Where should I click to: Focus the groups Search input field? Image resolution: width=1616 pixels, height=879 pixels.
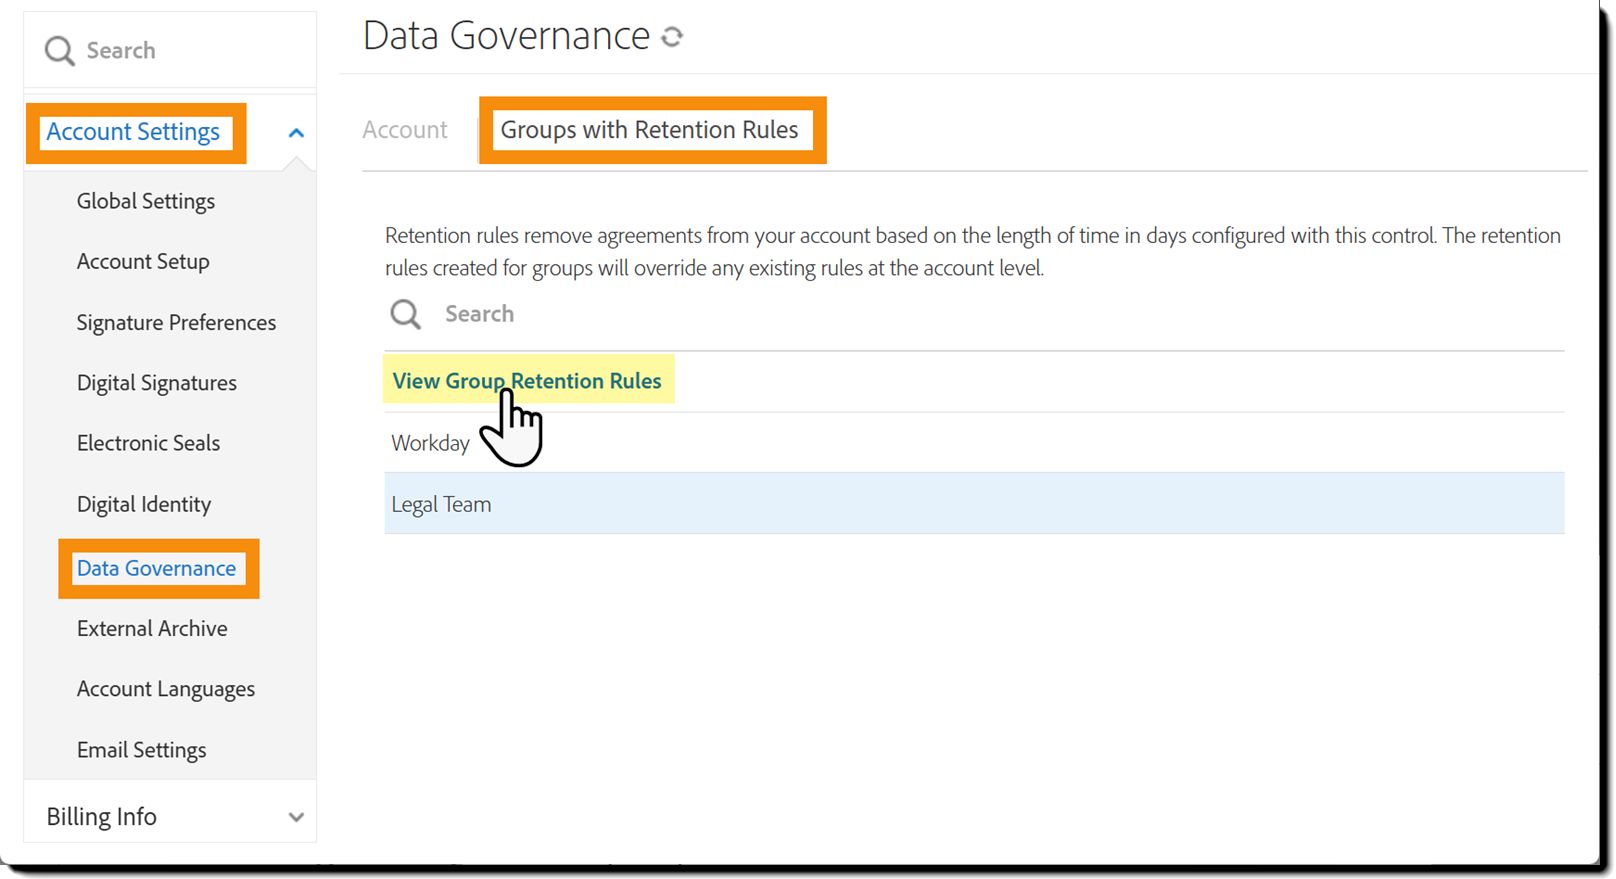pyautogui.click(x=974, y=314)
